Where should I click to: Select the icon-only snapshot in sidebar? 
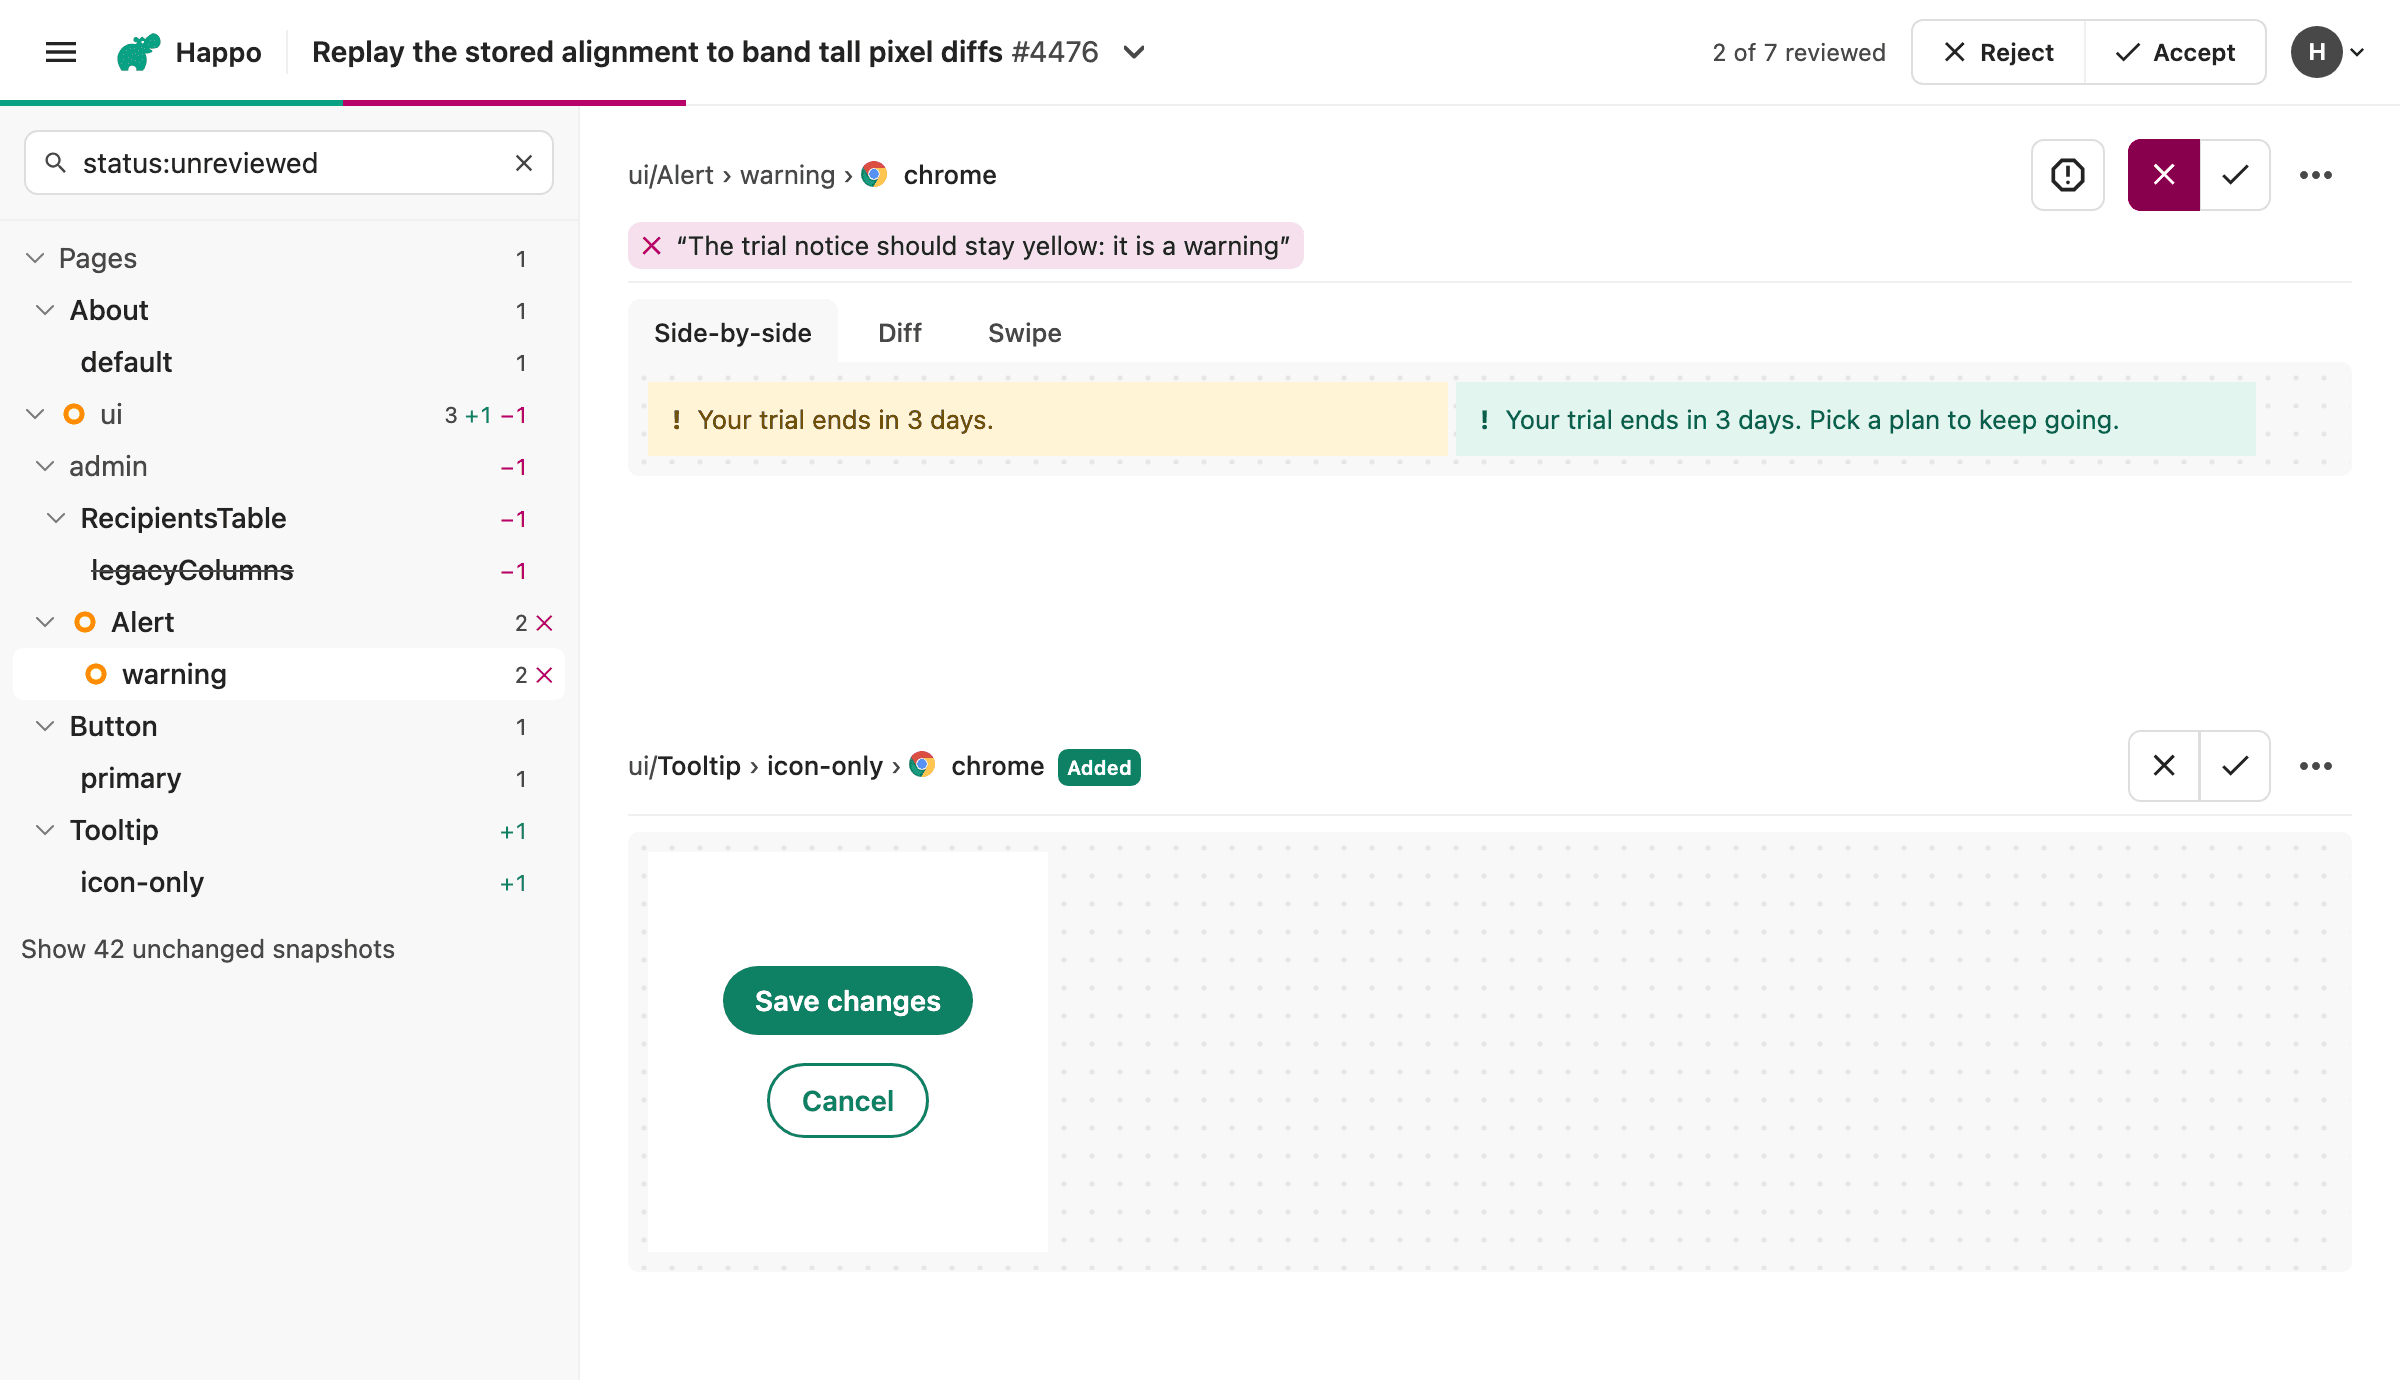289,882
